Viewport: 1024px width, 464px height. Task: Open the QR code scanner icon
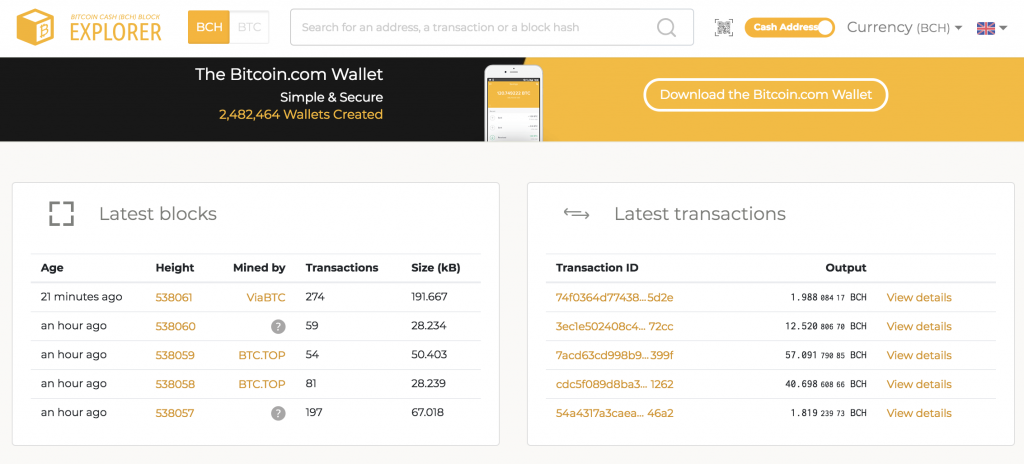(724, 28)
